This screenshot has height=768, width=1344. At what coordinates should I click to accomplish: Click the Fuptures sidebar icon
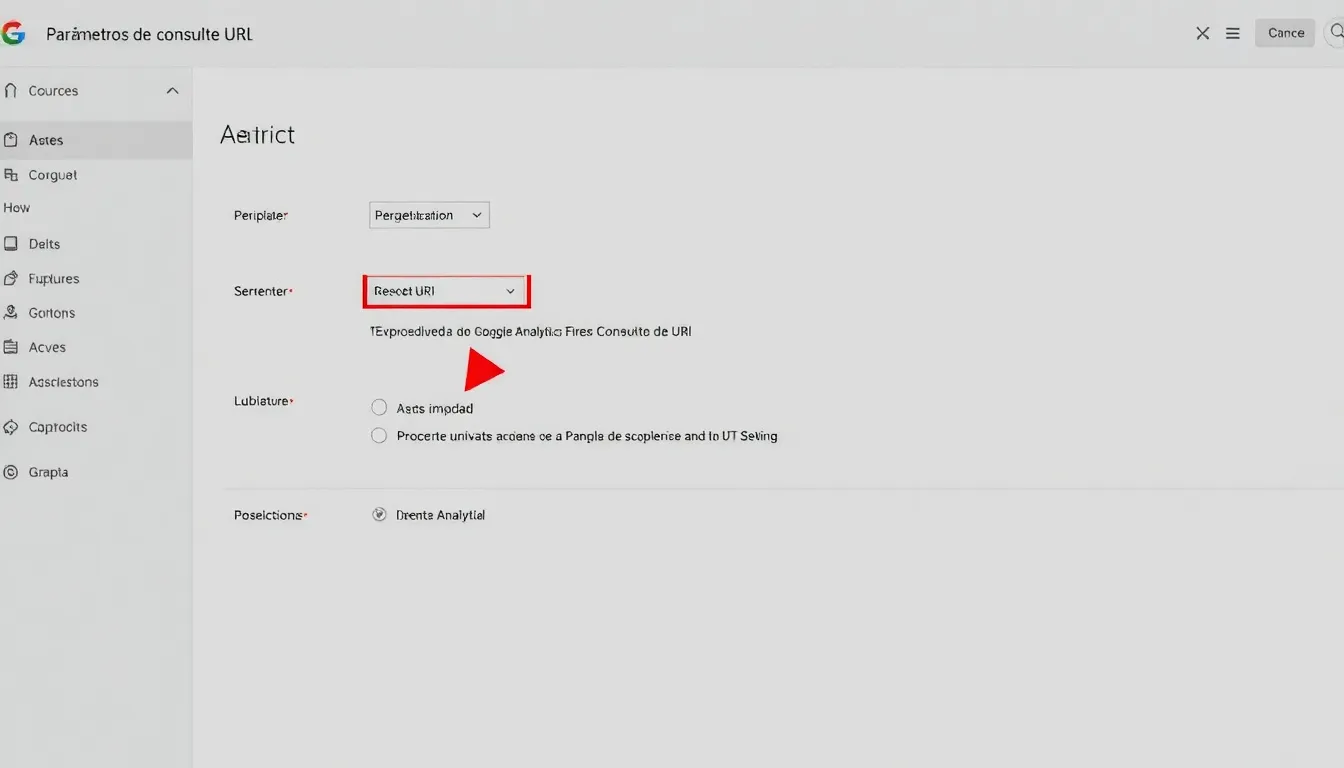coord(11,279)
